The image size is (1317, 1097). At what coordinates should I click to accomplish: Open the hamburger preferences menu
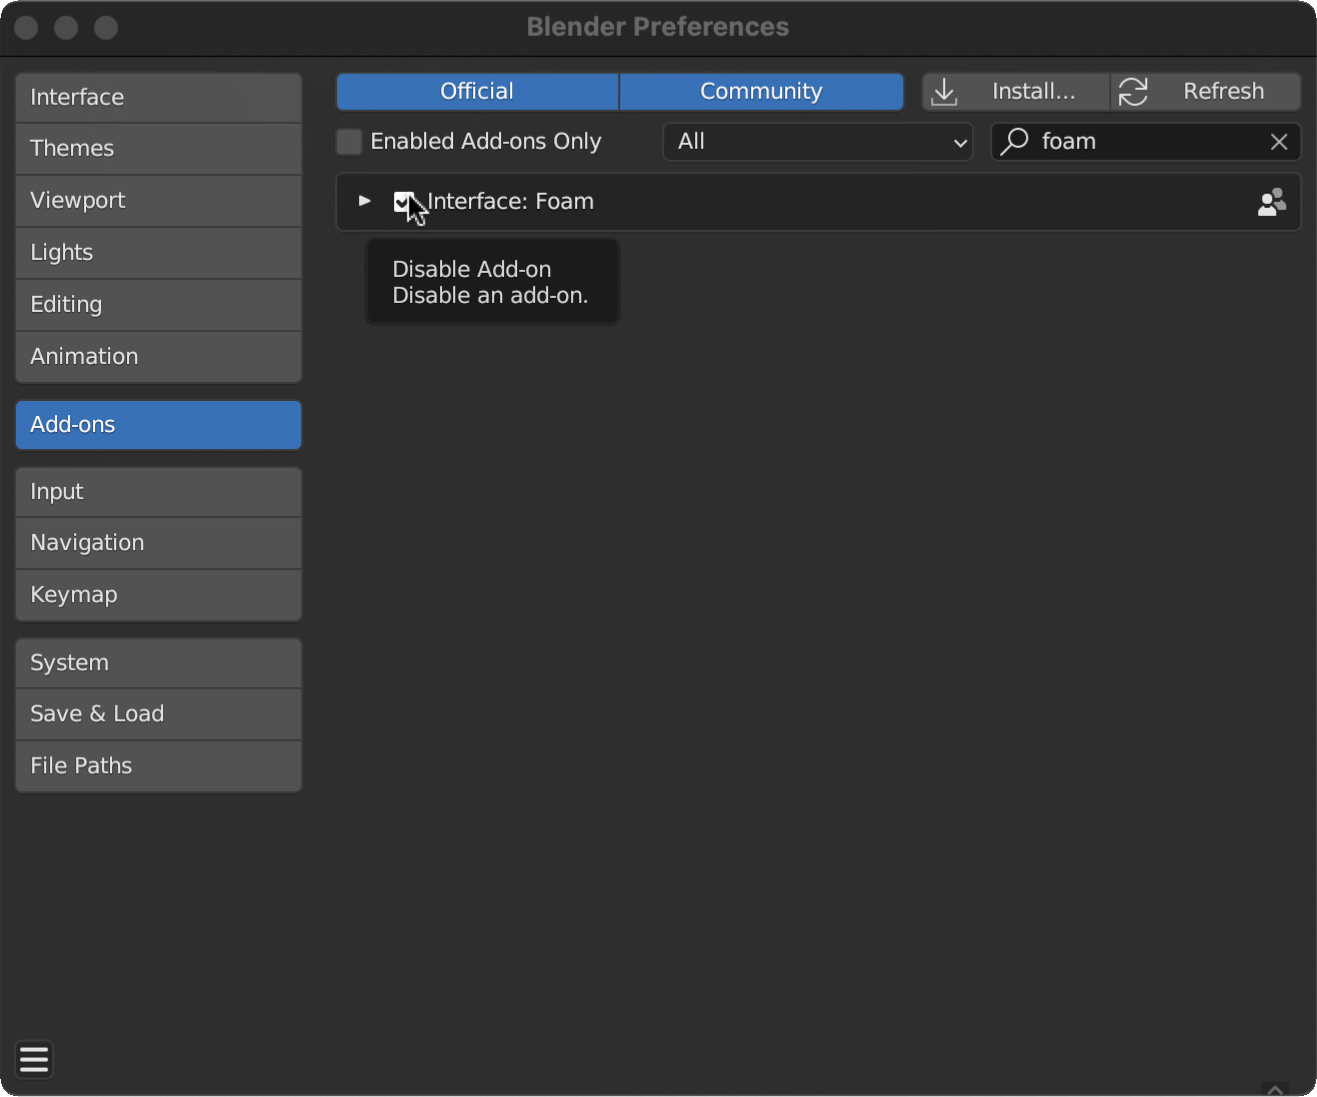coord(34,1059)
